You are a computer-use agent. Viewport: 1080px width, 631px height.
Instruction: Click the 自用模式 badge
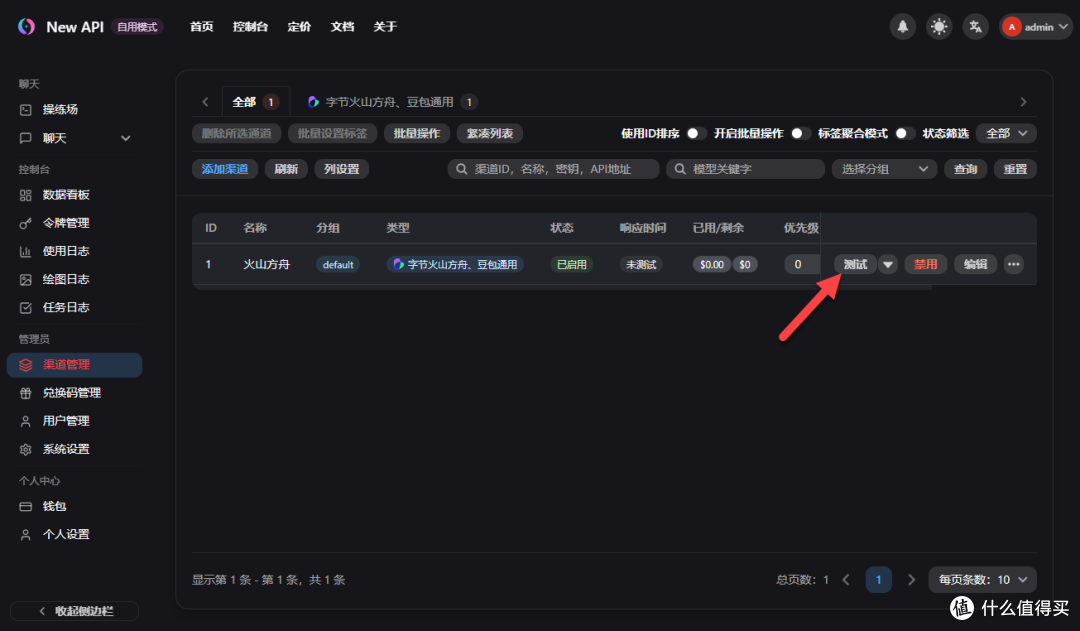coord(137,27)
